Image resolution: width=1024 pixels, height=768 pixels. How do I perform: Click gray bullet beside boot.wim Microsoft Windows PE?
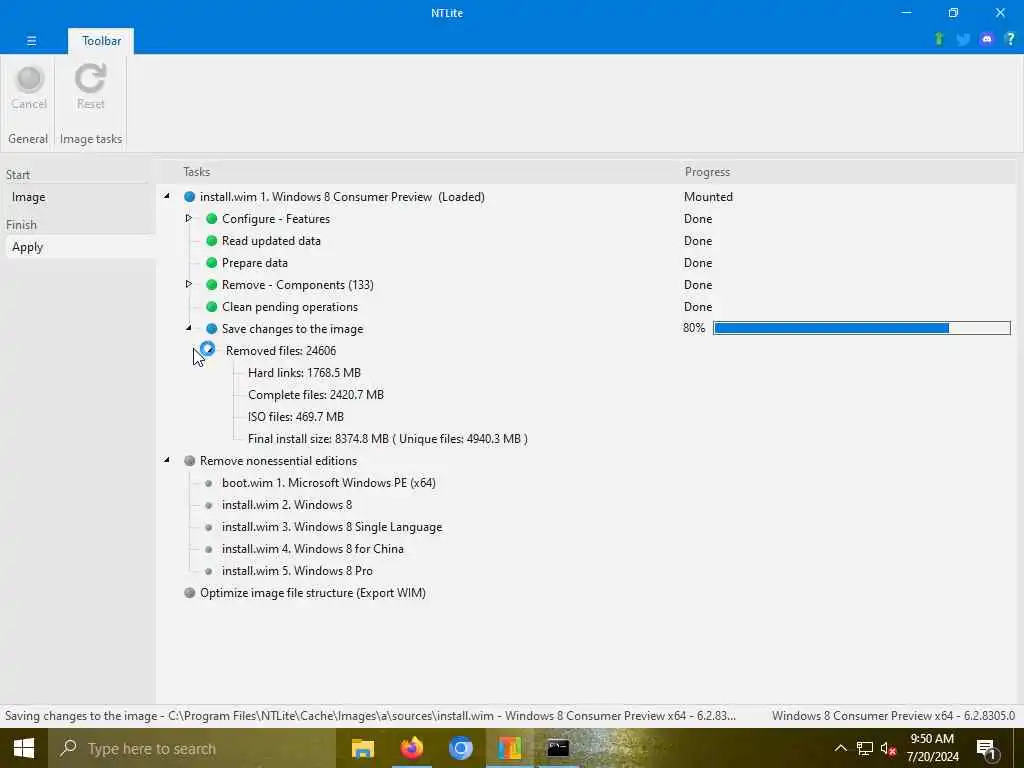click(x=208, y=483)
